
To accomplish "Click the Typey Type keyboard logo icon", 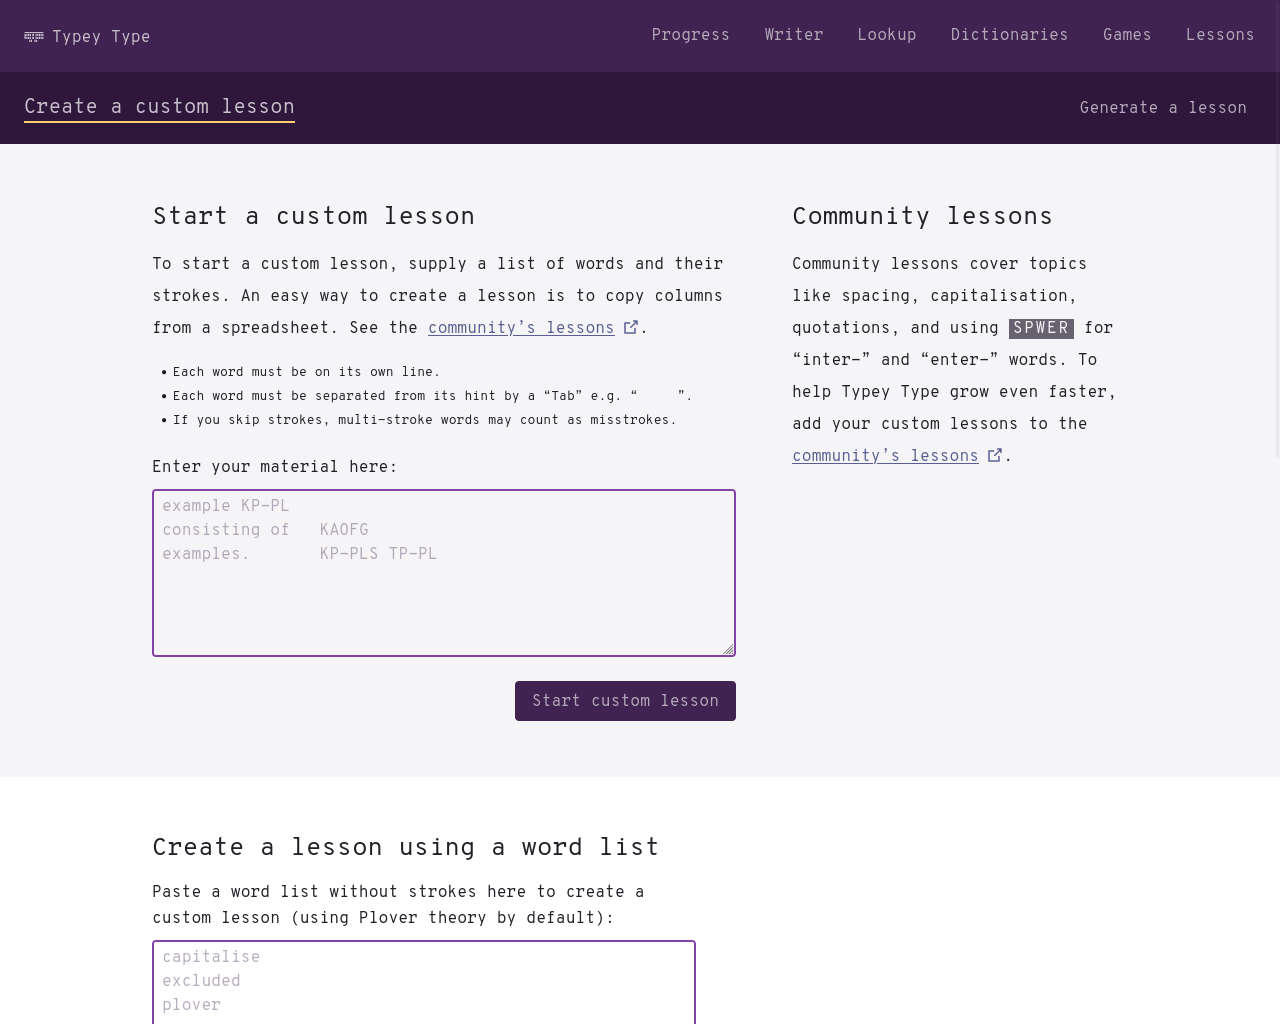I will click(x=34, y=37).
